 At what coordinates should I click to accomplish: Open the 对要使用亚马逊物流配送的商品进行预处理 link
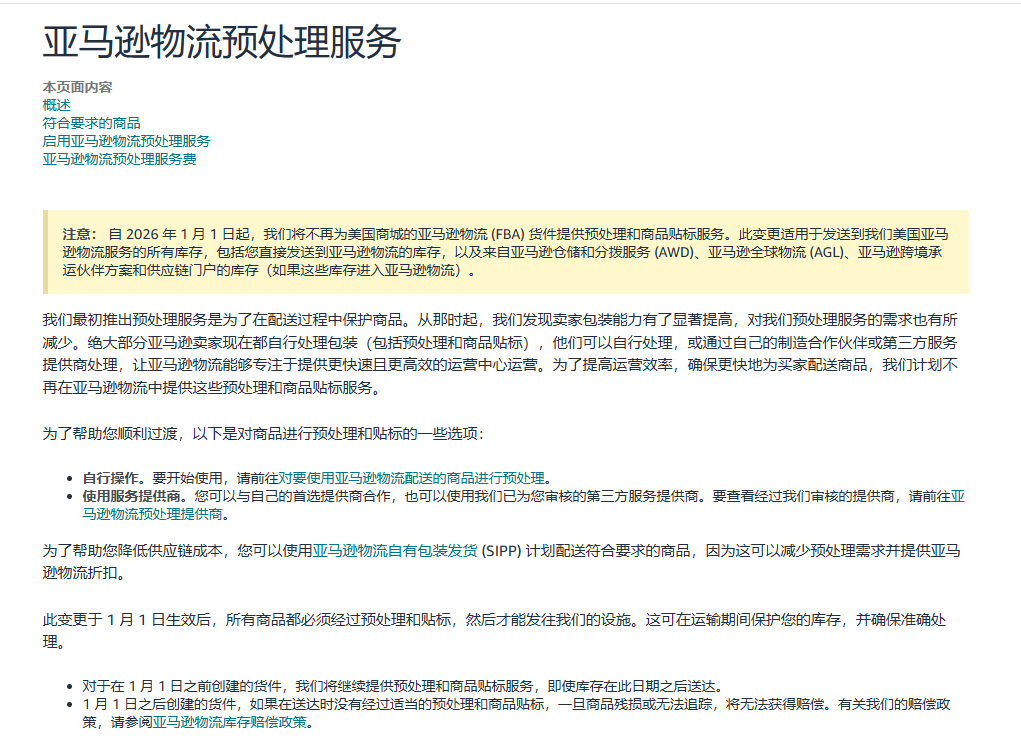[411, 477]
